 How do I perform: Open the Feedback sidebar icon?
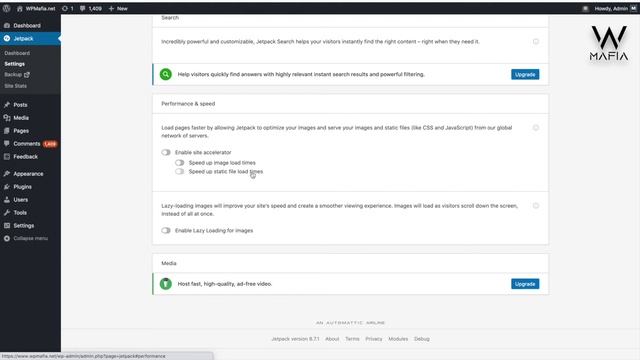7,157
